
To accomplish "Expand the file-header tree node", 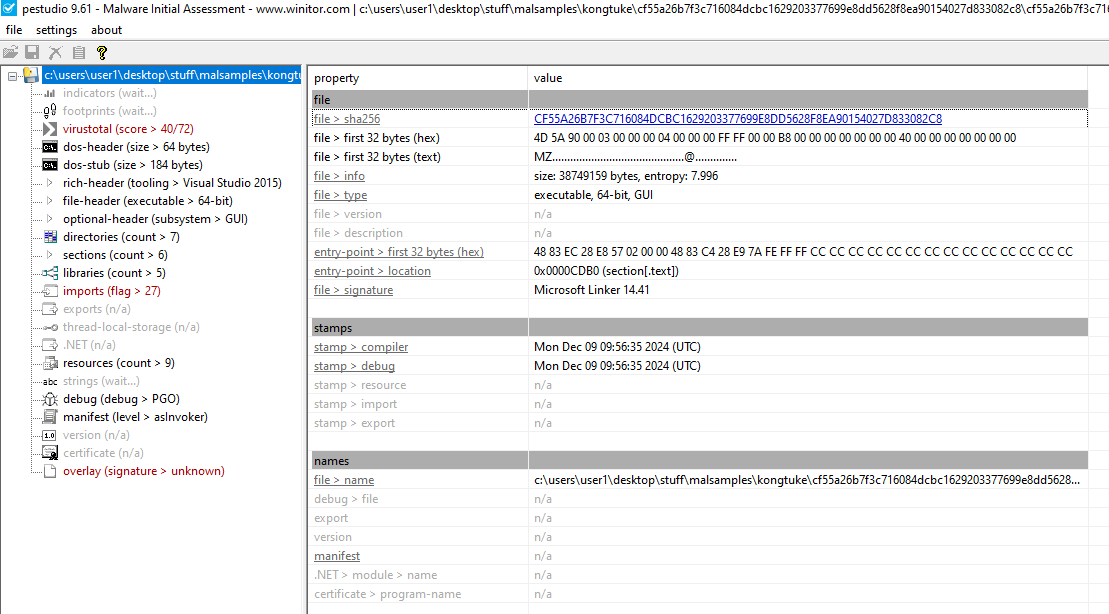I will click(x=50, y=201).
